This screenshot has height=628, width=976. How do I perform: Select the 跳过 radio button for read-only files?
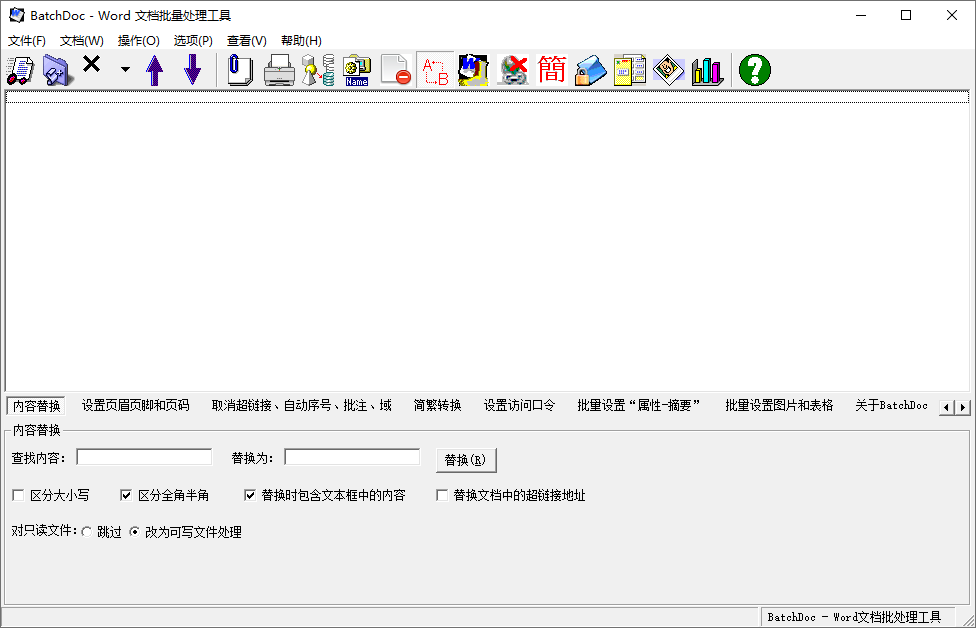pos(87,532)
